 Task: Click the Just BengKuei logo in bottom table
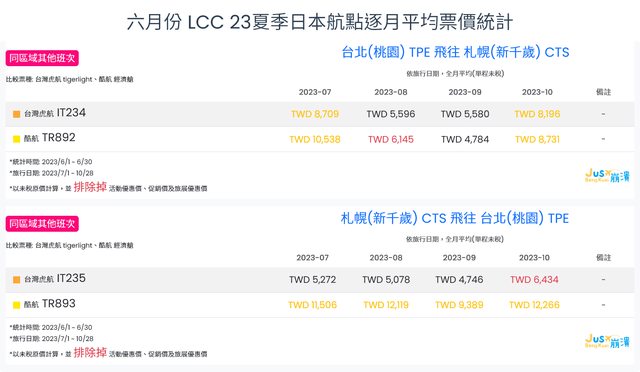point(607,341)
